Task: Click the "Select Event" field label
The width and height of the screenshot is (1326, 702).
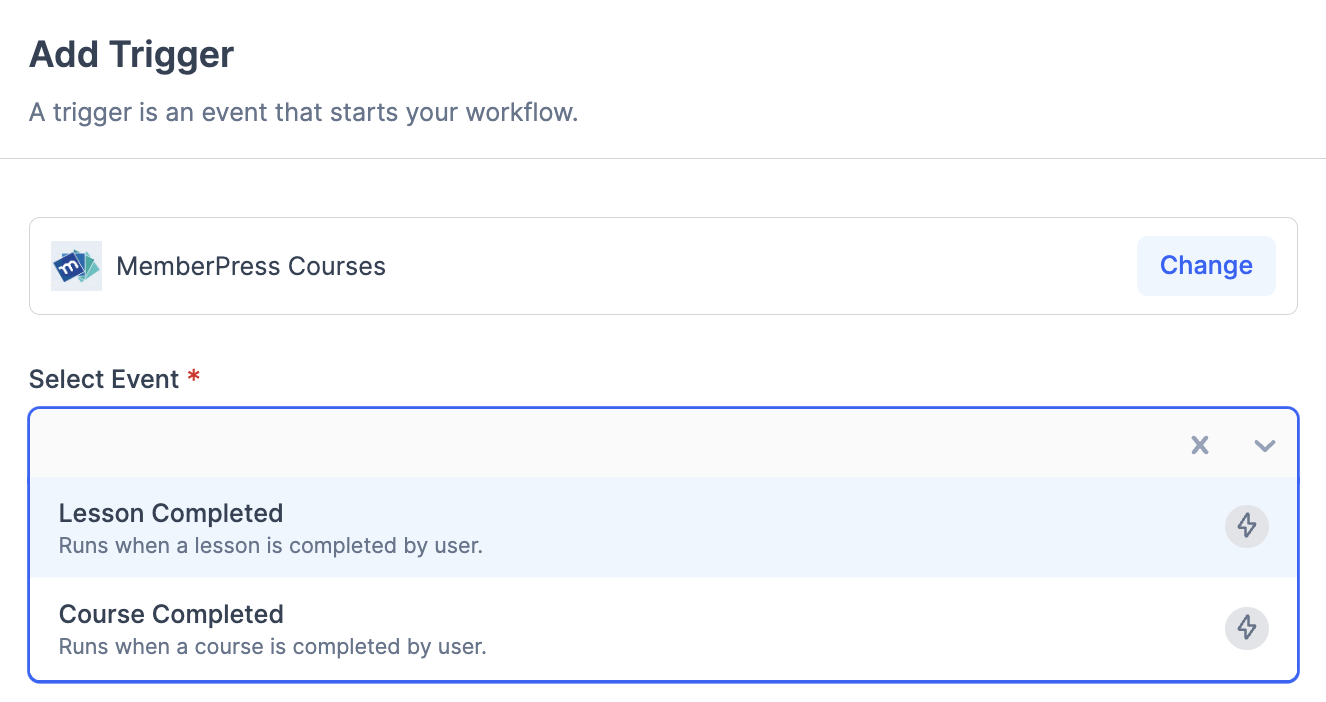Action: click(104, 380)
